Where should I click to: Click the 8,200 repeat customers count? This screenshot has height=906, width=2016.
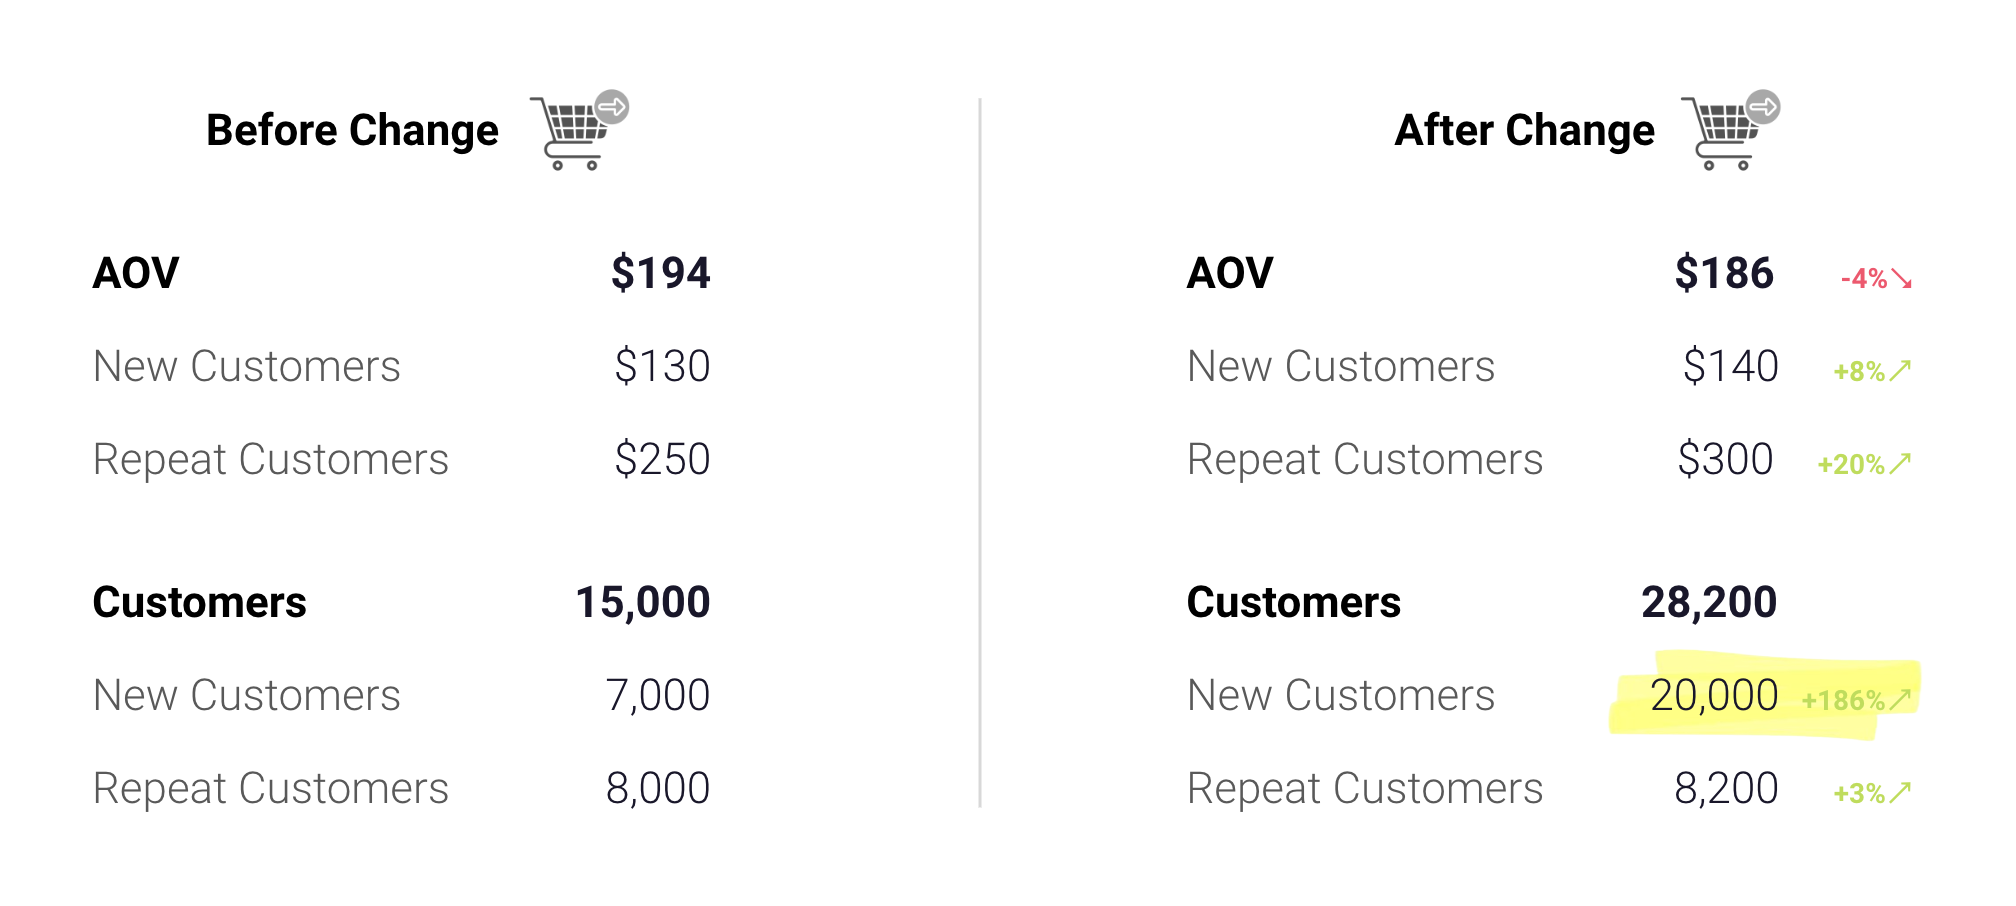coord(1726,788)
